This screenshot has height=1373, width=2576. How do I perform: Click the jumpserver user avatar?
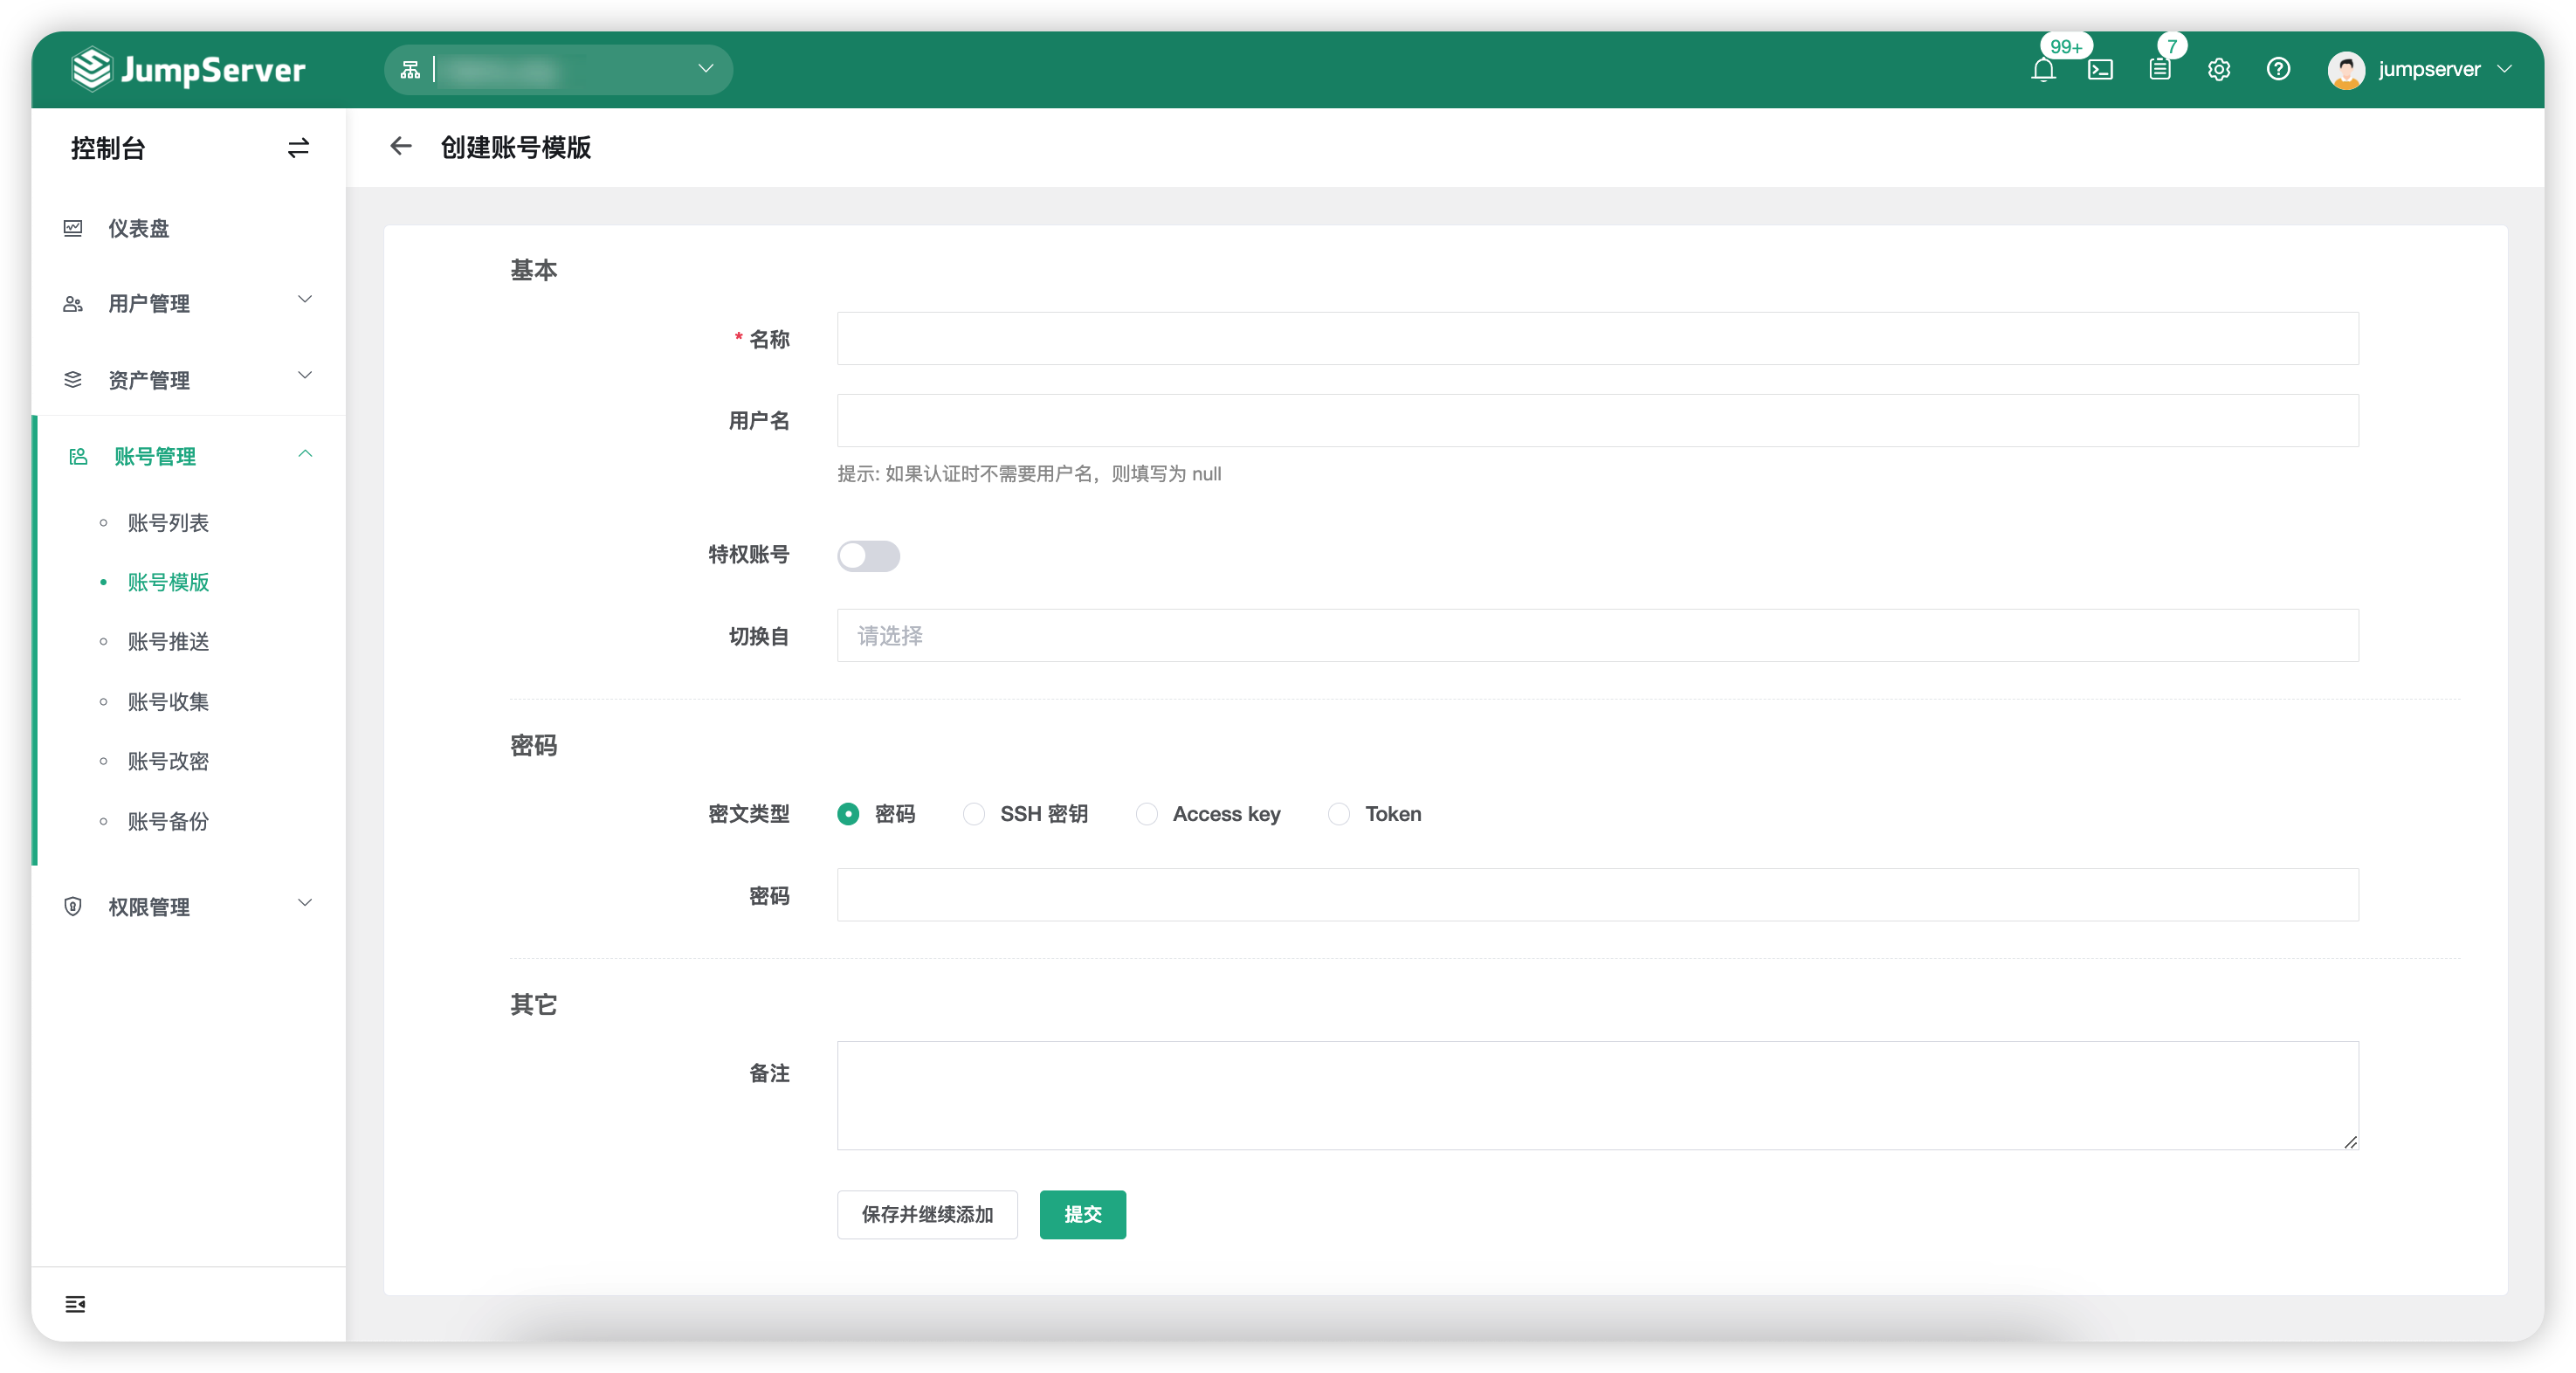point(2346,70)
